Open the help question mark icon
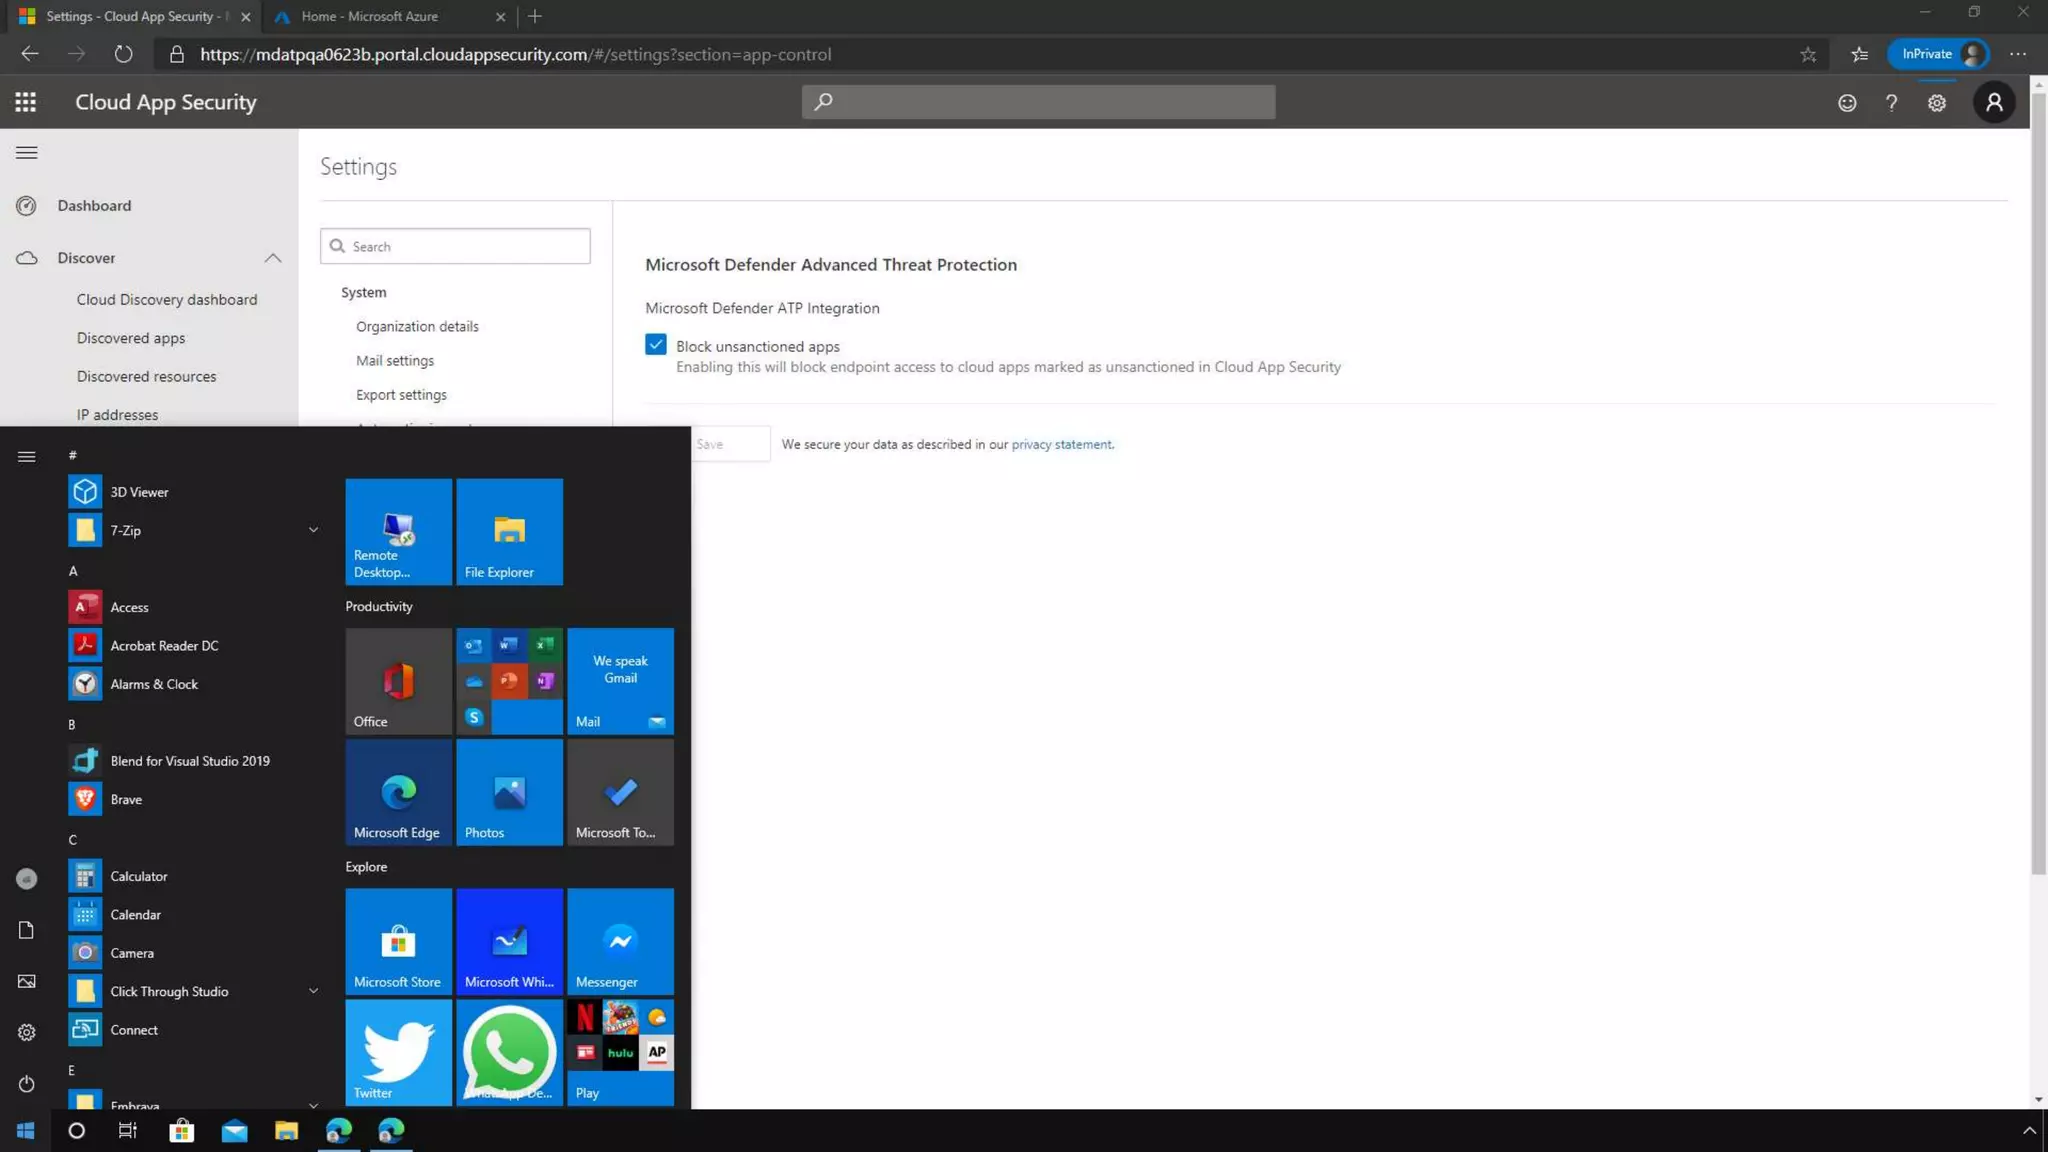This screenshot has width=2048, height=1152. point(1891,103)
